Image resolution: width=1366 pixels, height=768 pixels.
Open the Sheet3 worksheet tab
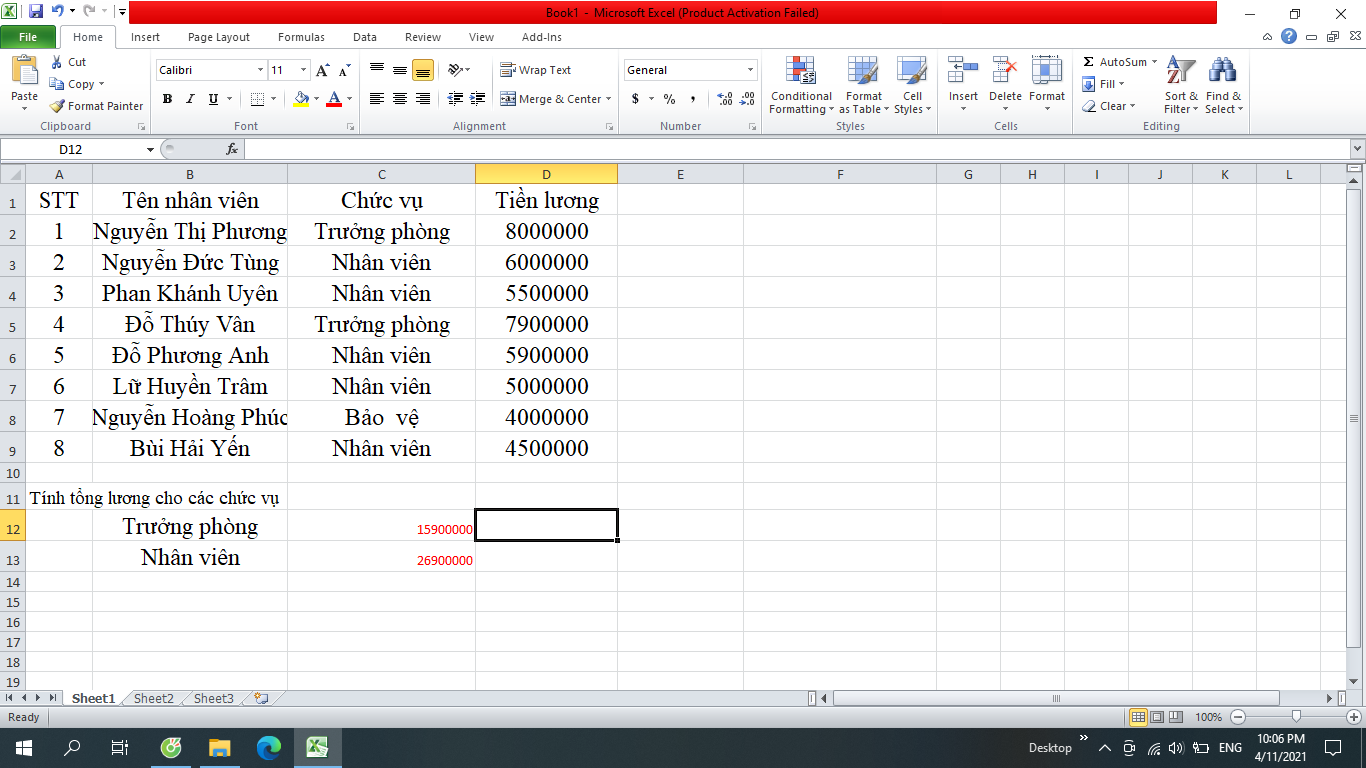(214, 698)
